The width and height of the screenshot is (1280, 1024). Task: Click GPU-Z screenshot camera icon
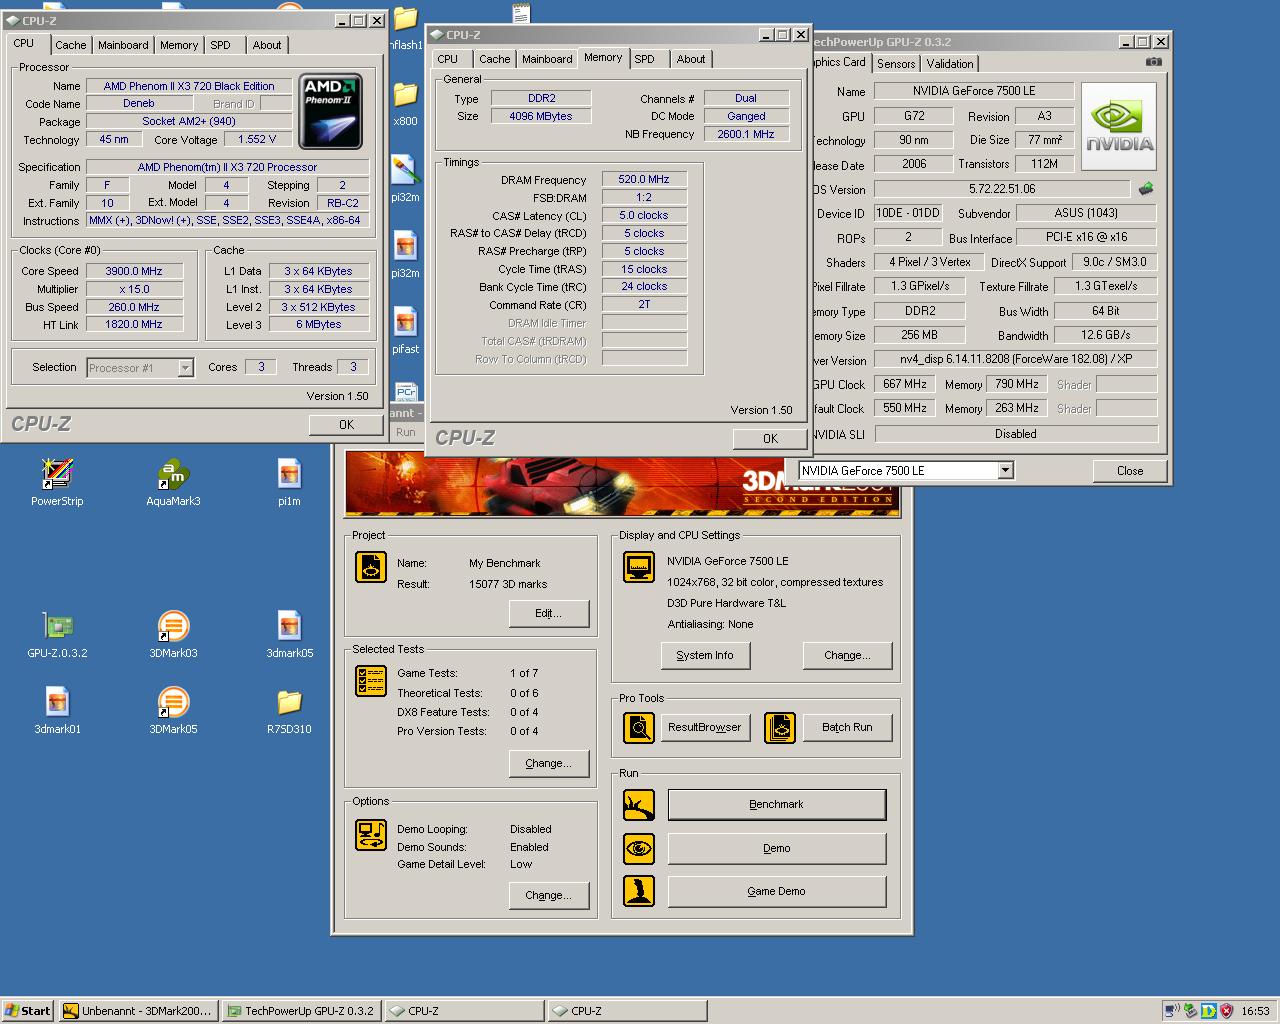1154,62
